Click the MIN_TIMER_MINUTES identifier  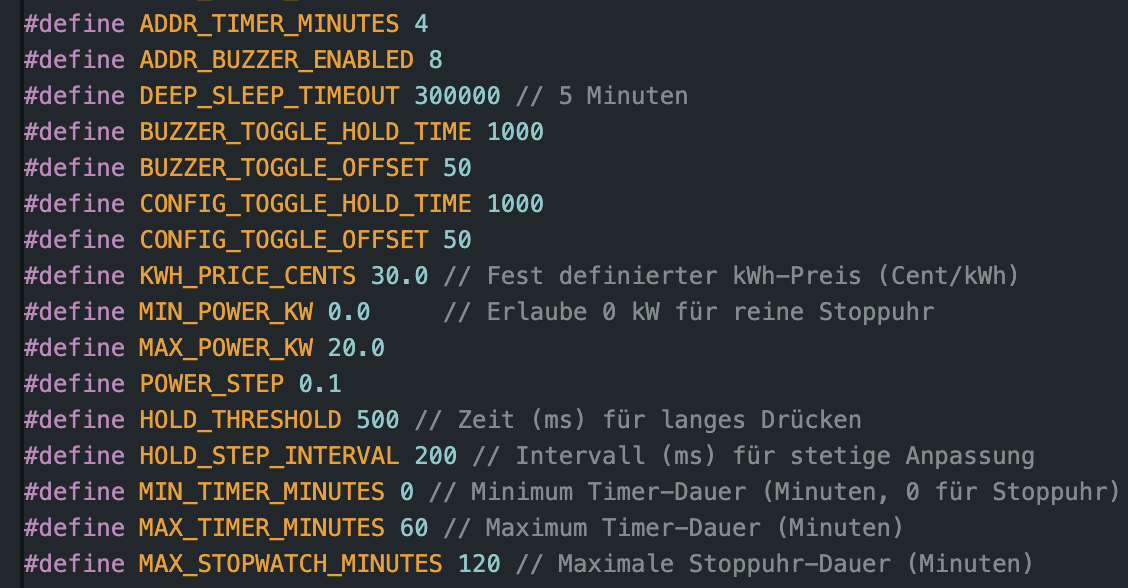pyautogui.click(x=262, y=492)
